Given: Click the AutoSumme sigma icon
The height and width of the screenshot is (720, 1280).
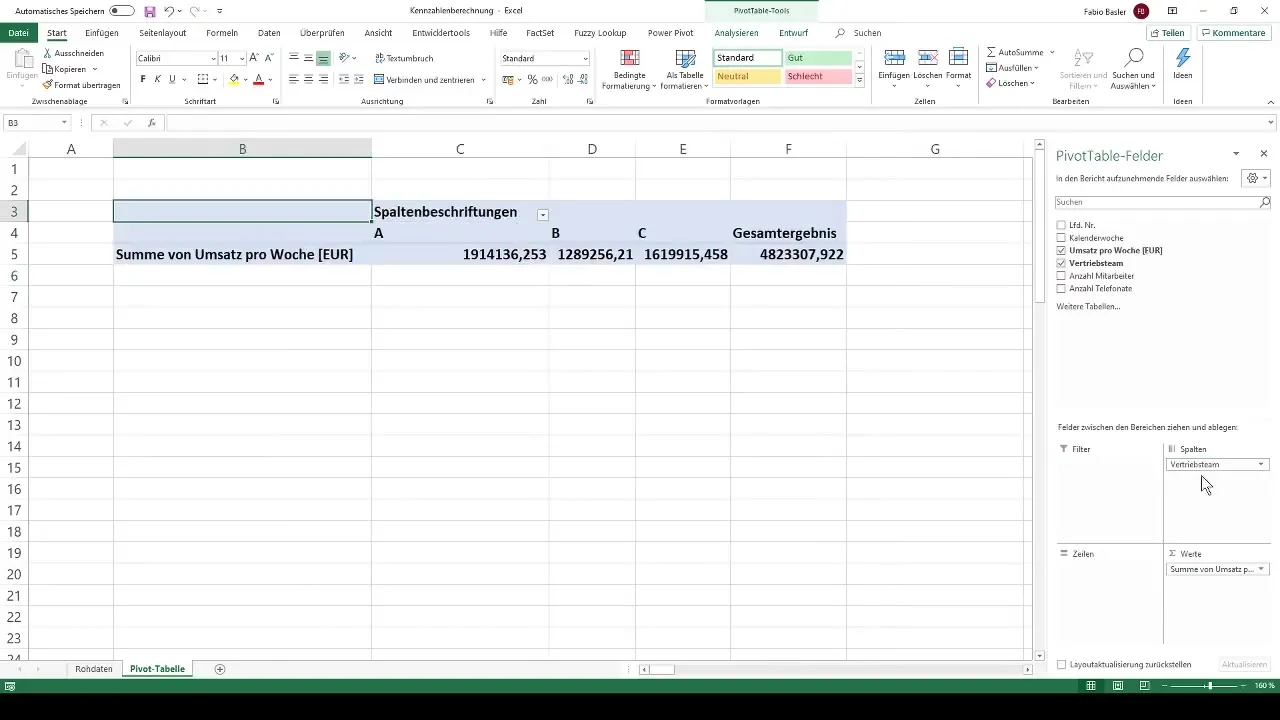Looking at the screenshot, I should [x=991, y=51].
